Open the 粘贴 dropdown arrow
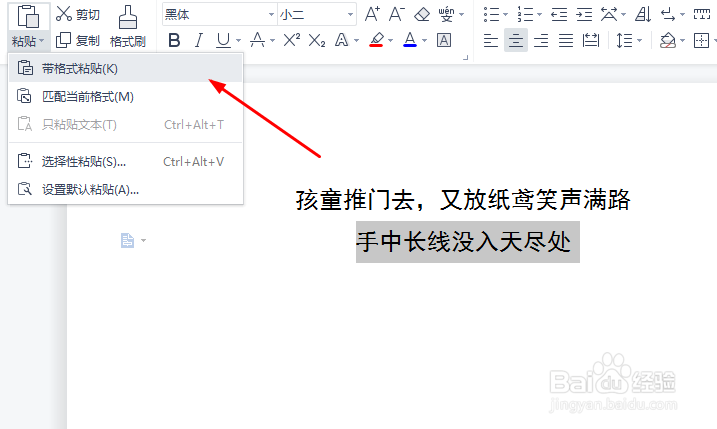This screenshot has height=429, width=717. click(x=42, y=41)
